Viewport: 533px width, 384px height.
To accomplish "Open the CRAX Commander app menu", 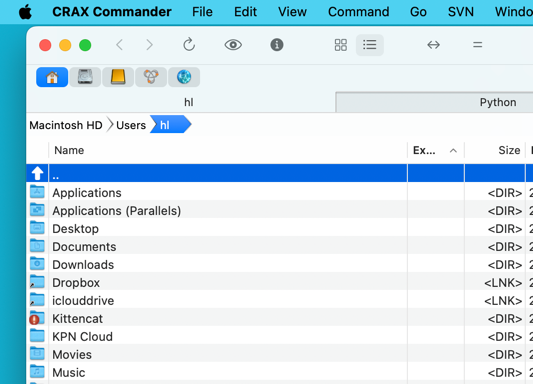I will [x=111, y=12].
